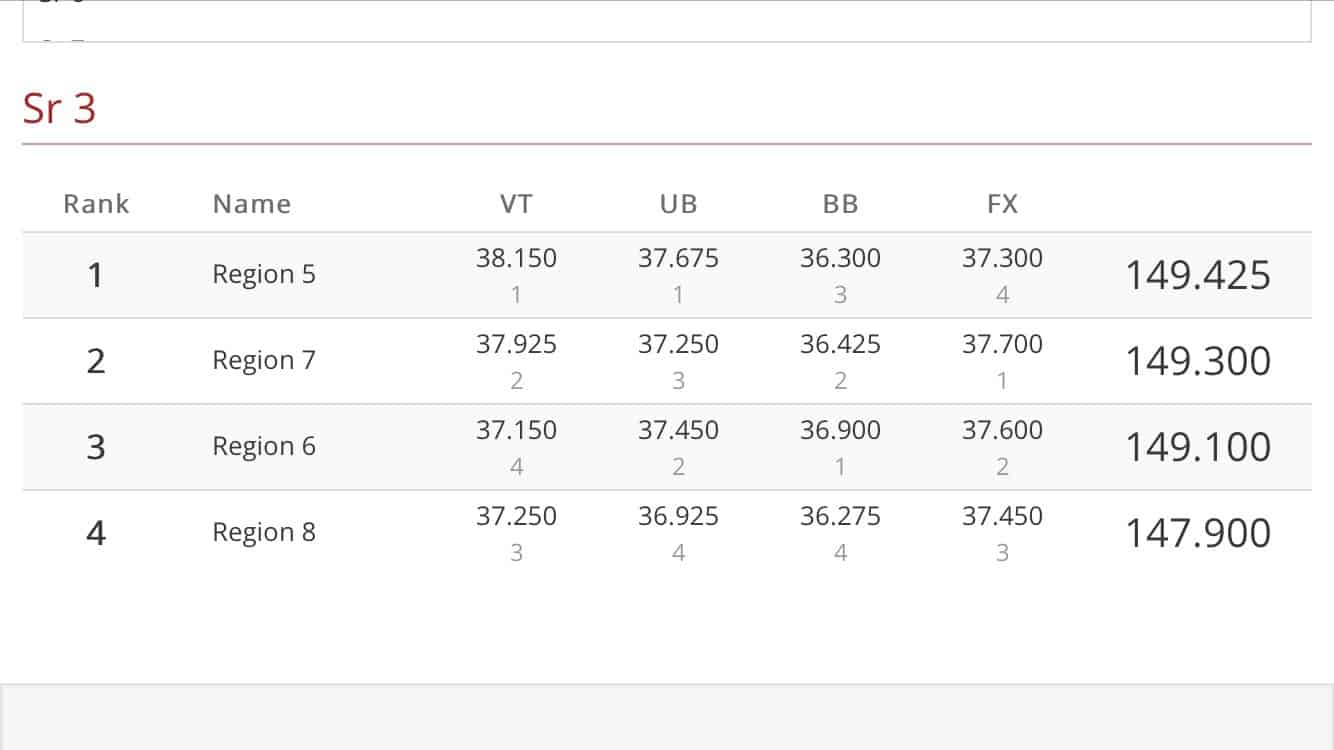1334x750 pixels.
Task: Click the VT column header
Action: (516, 205)
